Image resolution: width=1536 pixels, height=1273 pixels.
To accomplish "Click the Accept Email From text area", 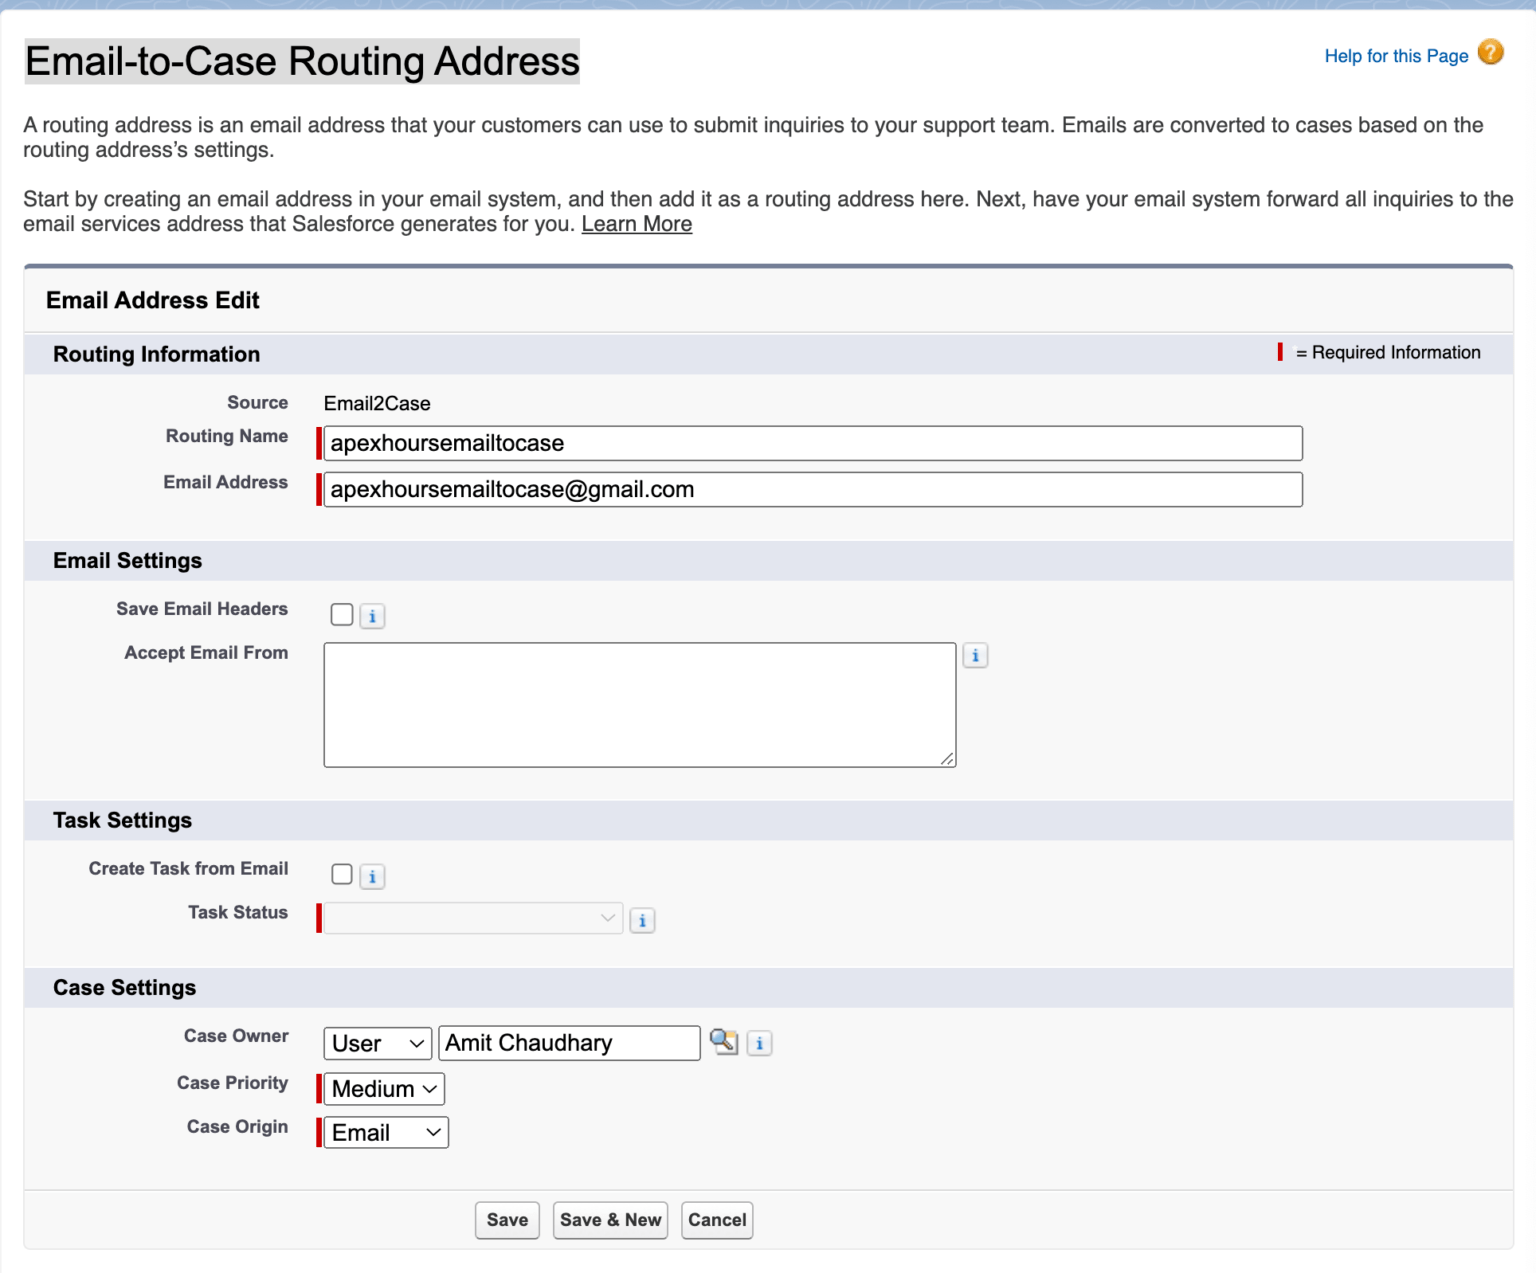I will click(x=638, y=703).
